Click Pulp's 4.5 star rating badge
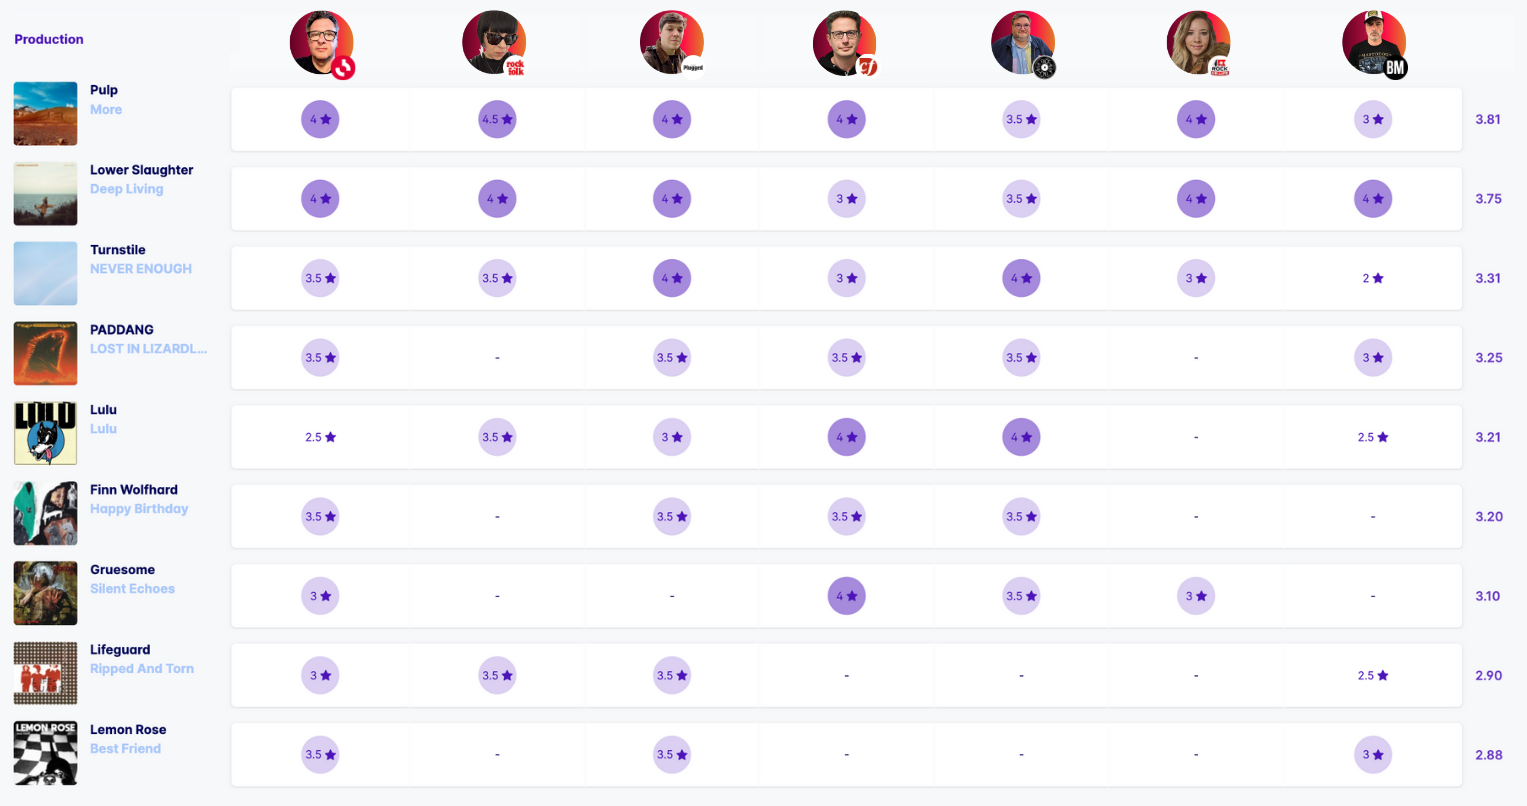The width and height of the screenshot is (1527, 806). (x=497, y=119)
